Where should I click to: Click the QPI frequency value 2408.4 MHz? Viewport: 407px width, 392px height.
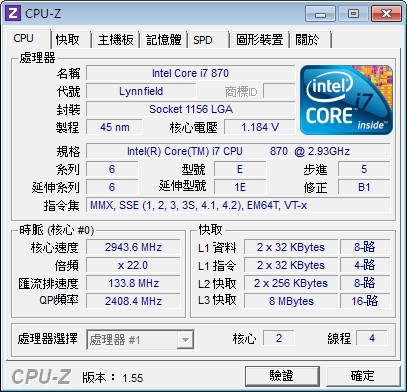pos(133,301)
